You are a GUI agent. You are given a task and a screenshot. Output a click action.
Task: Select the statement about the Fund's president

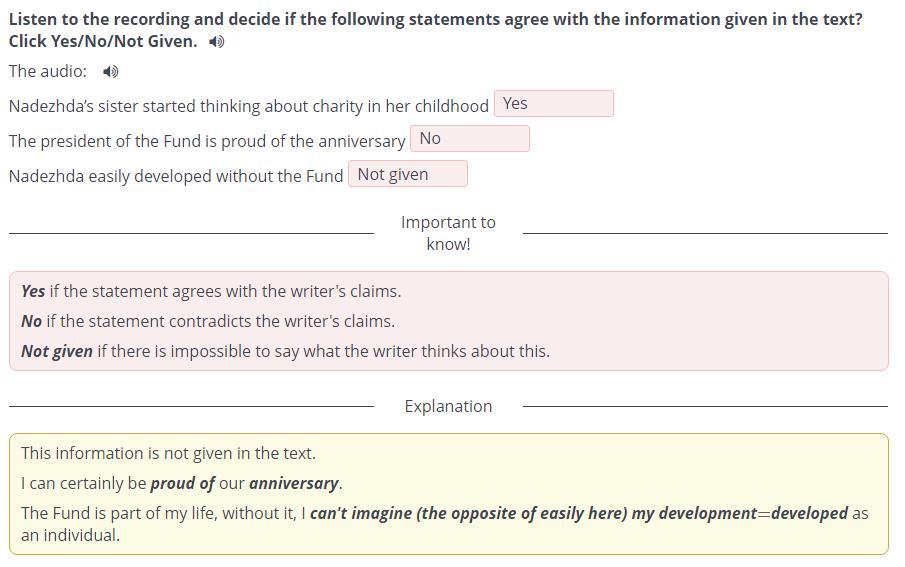tap(207, 141)
